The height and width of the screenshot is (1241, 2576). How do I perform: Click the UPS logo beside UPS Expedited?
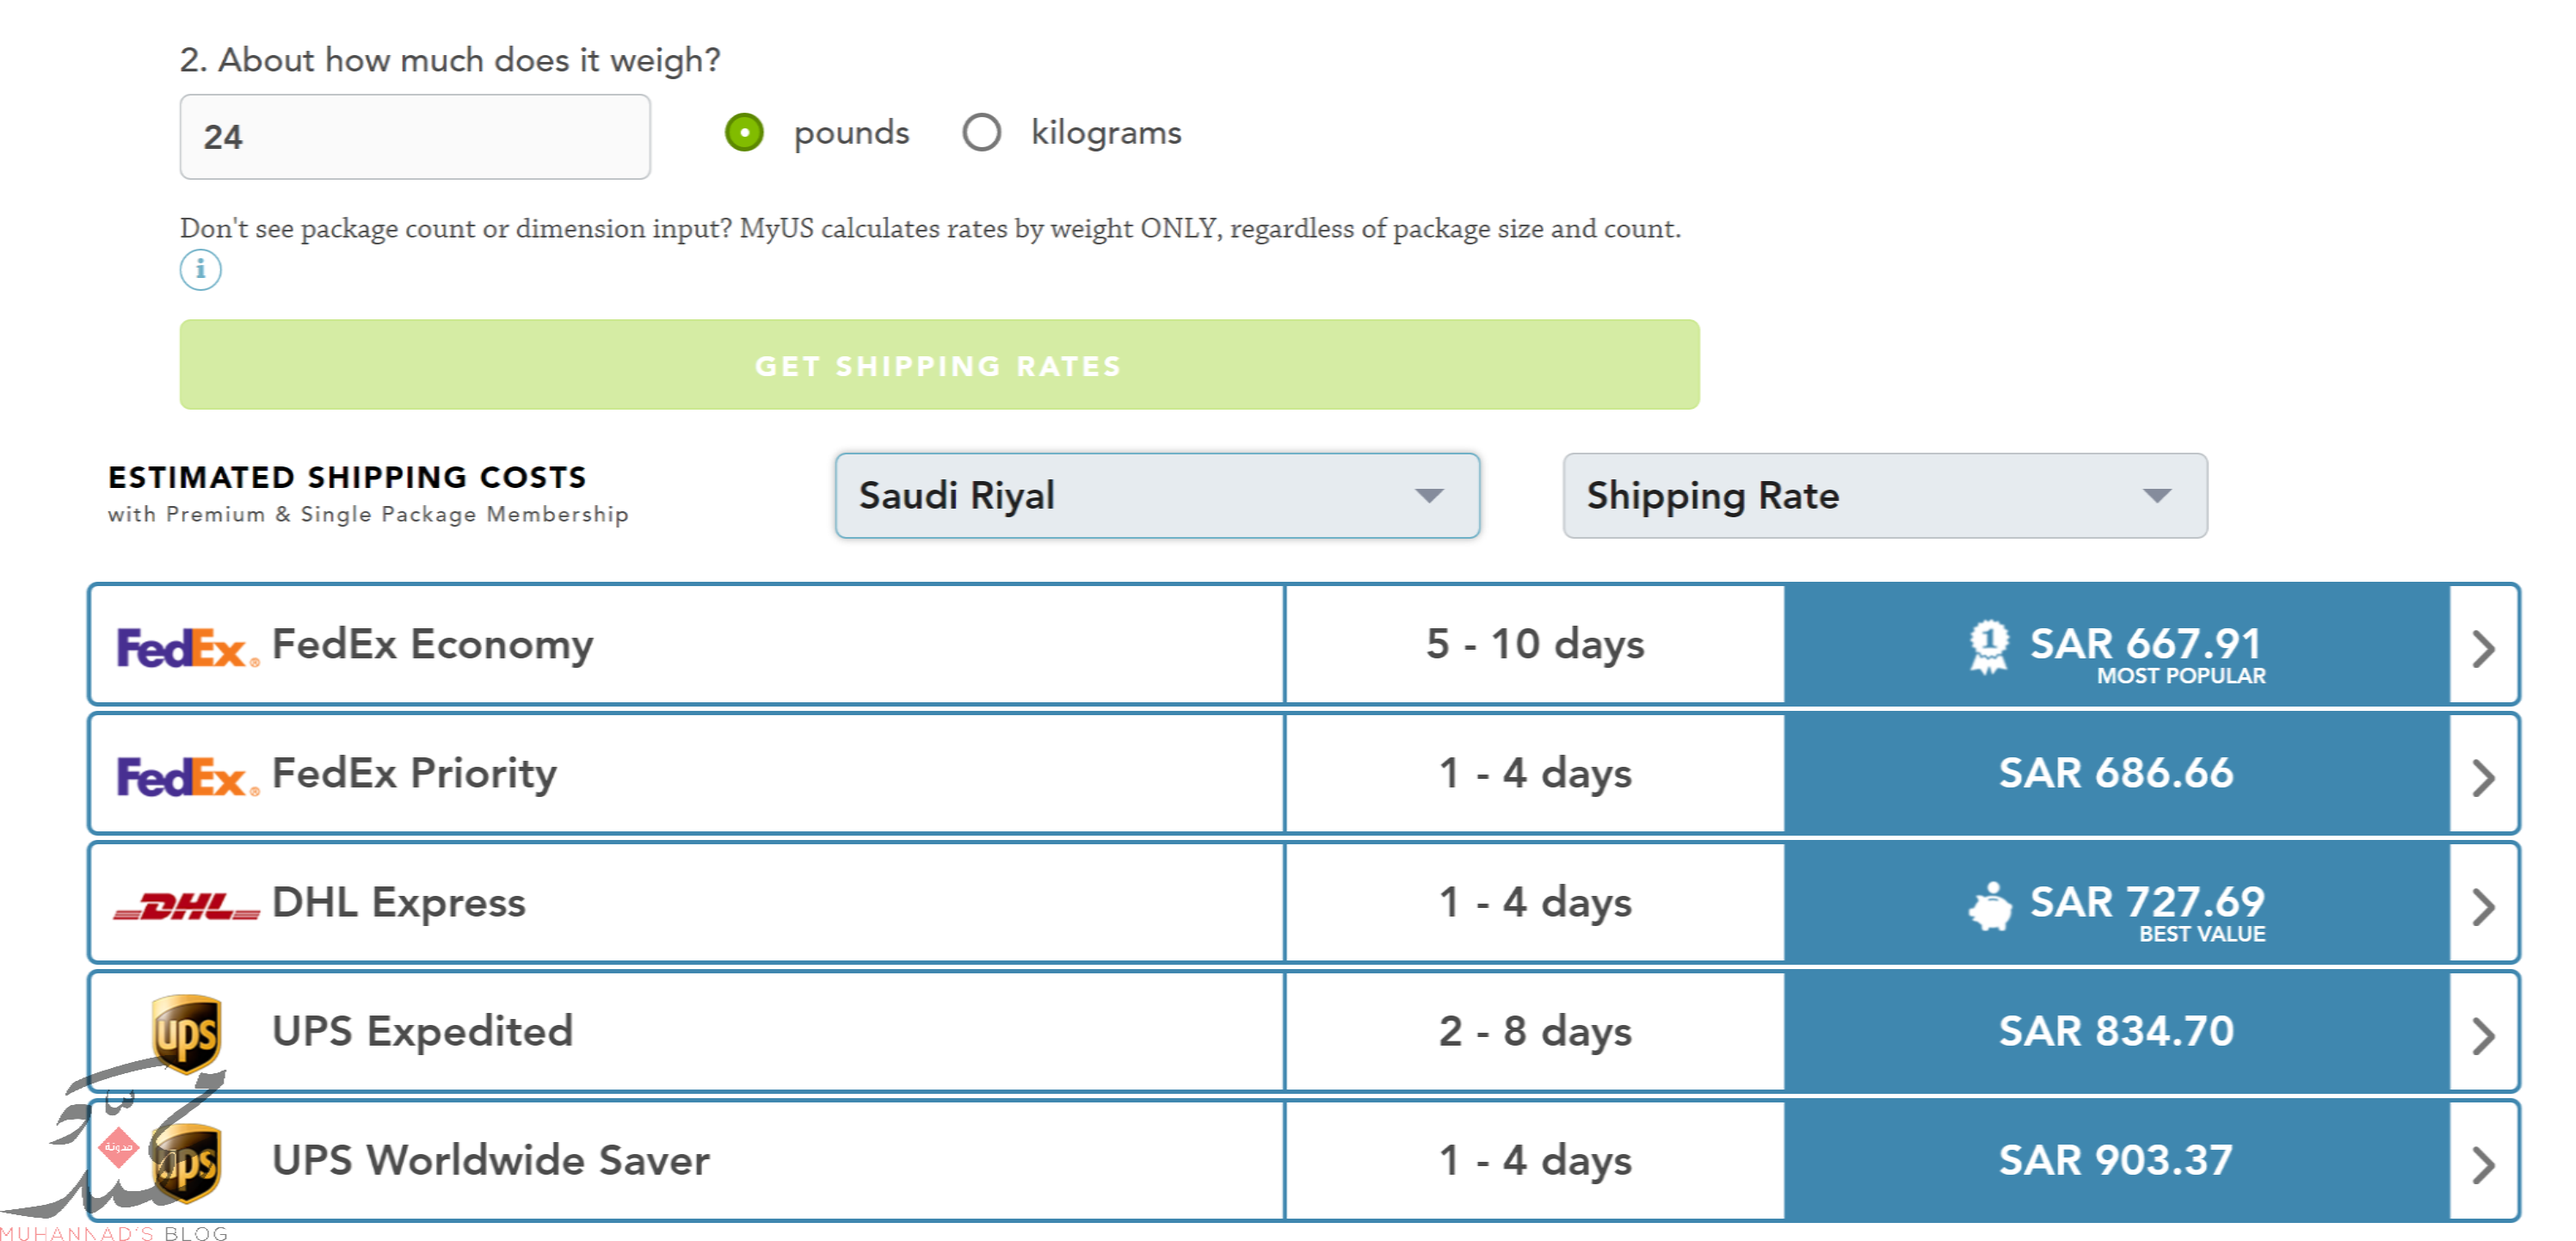(x=186, y=1032)
